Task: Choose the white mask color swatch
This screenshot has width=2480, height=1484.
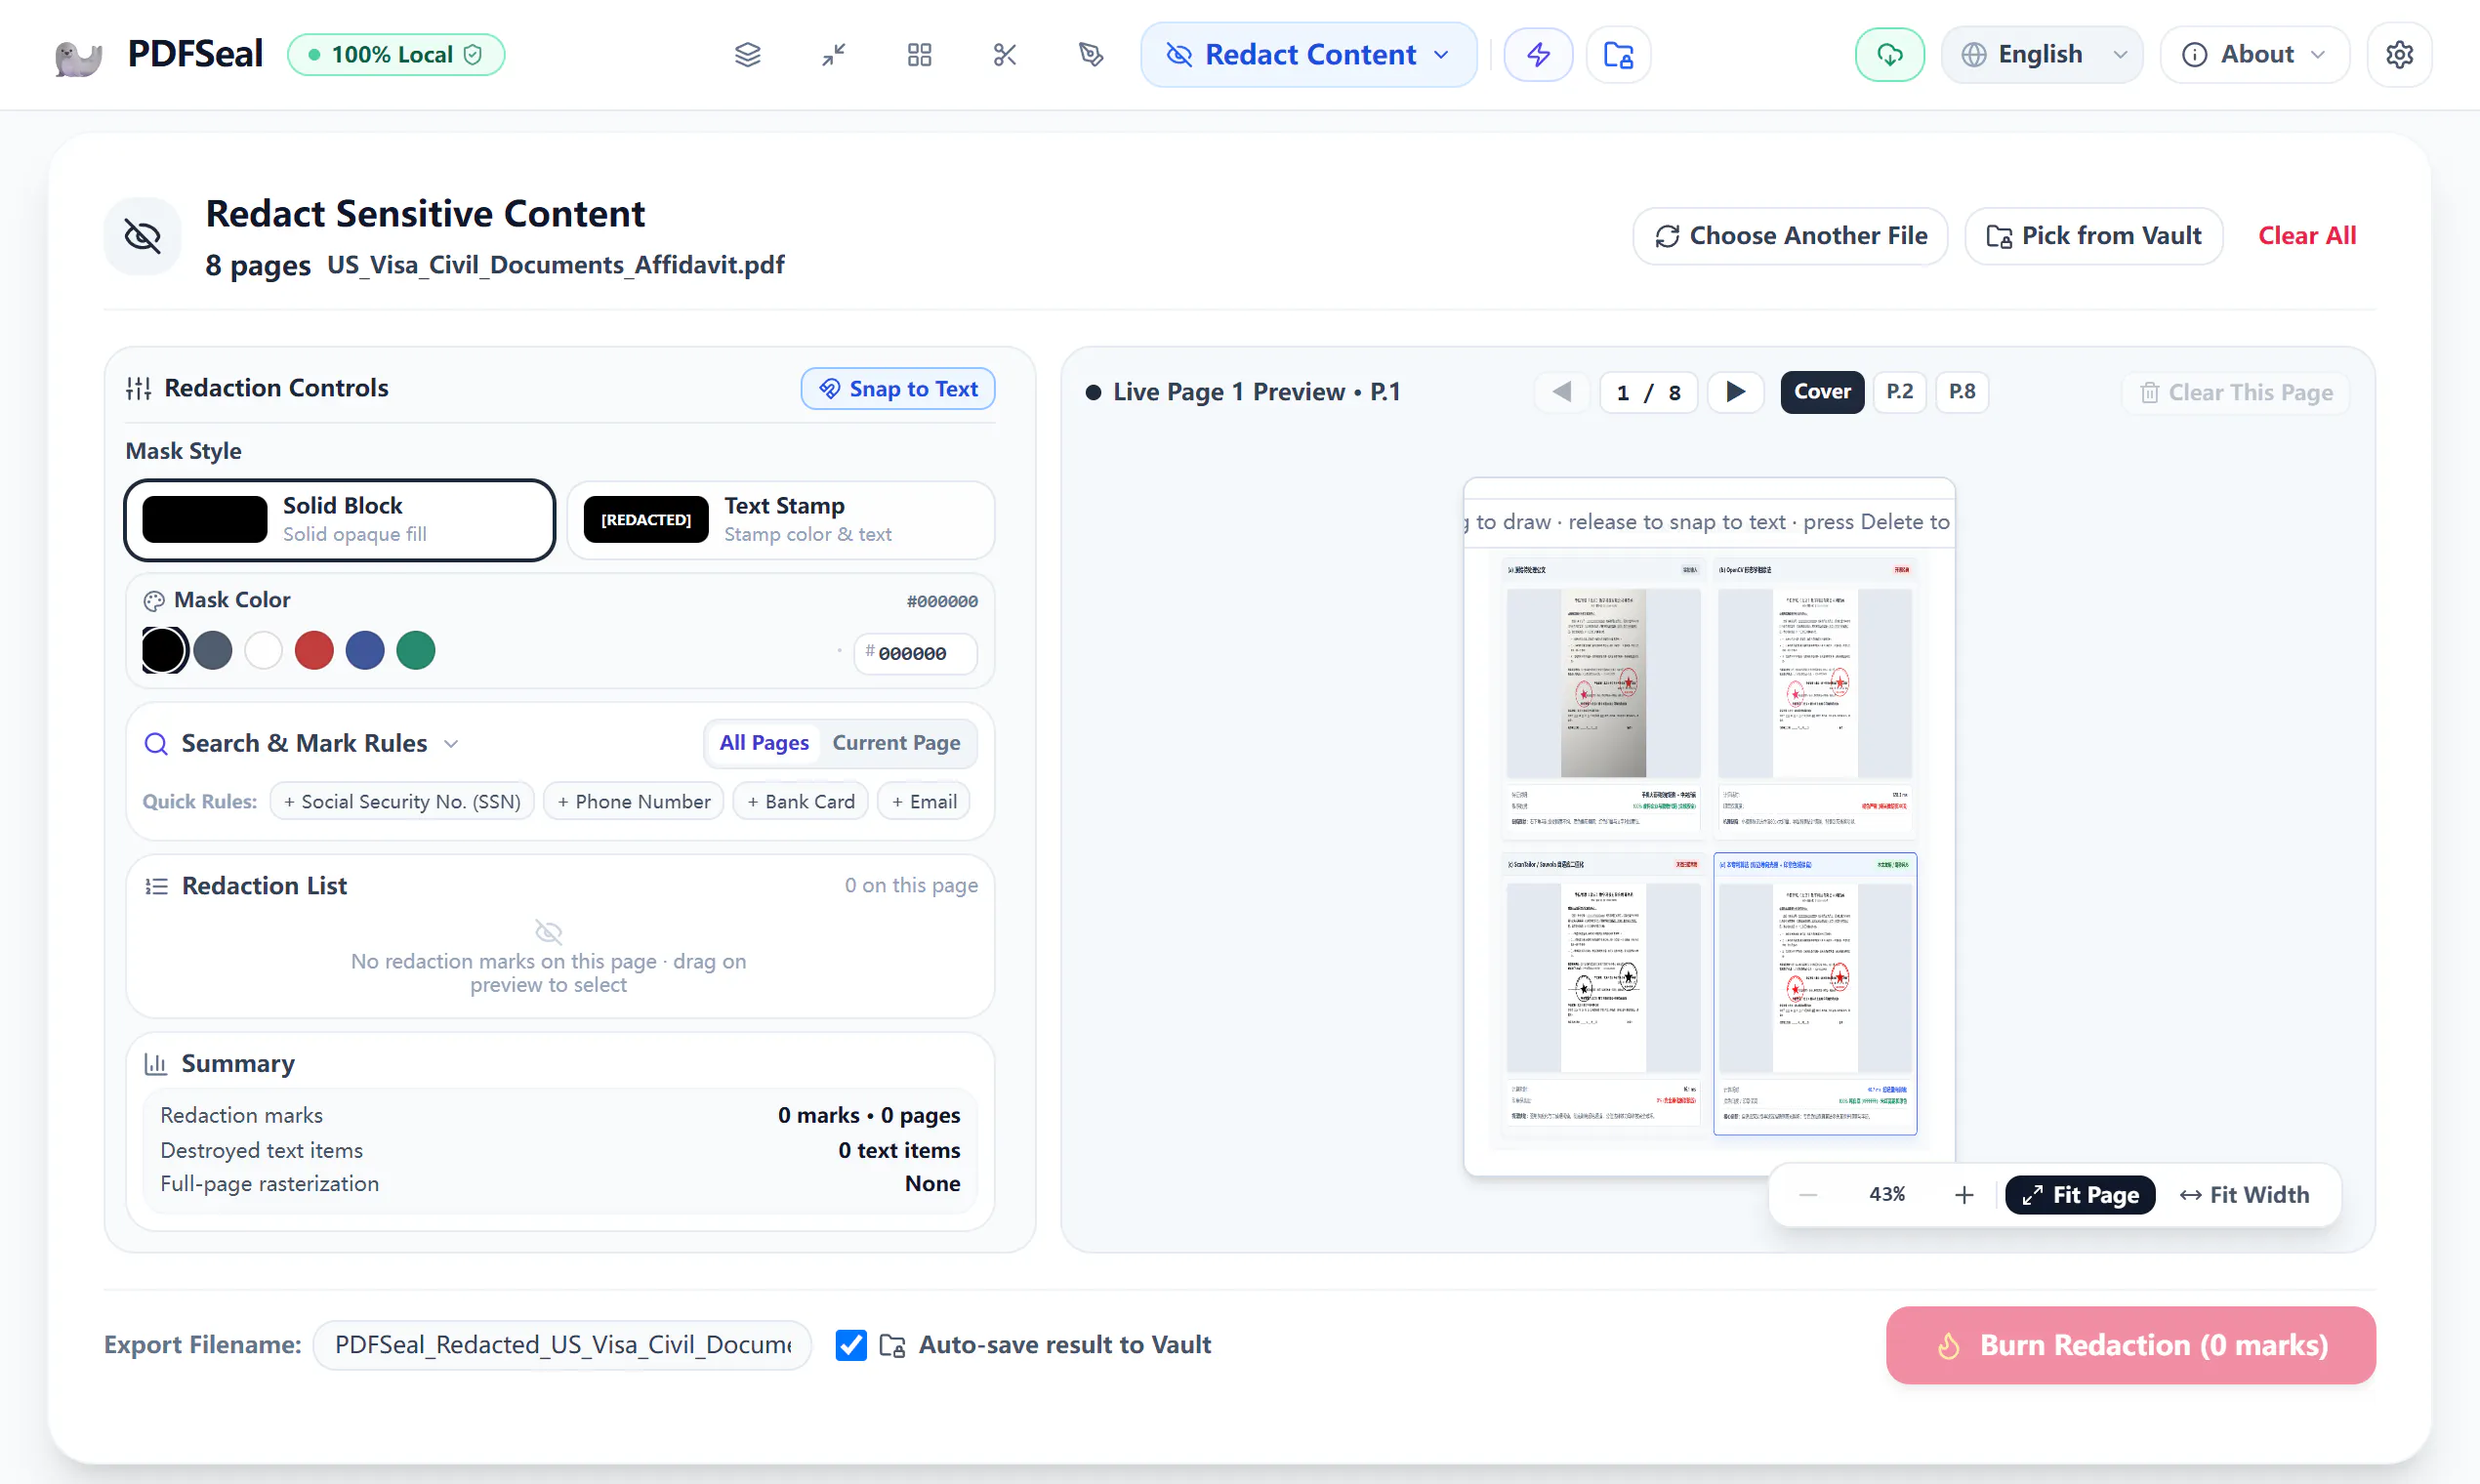Action: pyautogui.click(x=263, y=651)
